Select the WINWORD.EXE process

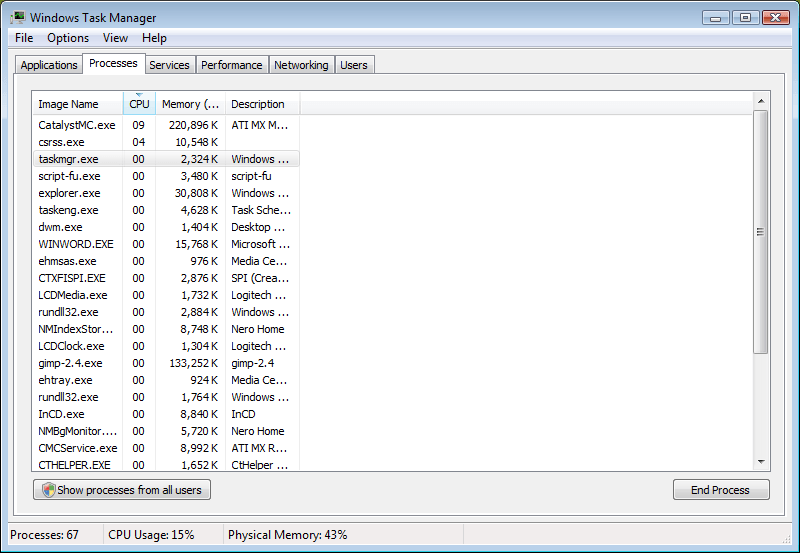point(166,244)
